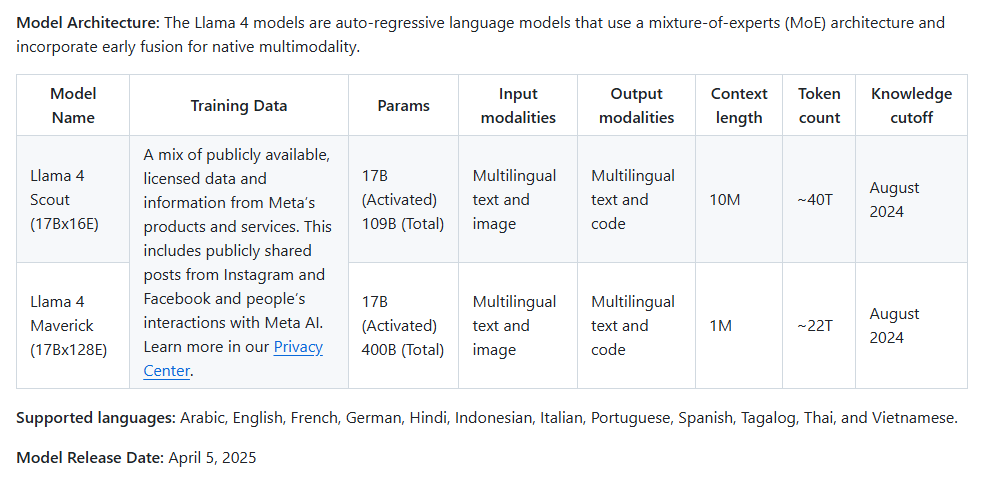
Task: Click the "Output modalities" header cell
Action: [x=636, y=105]
